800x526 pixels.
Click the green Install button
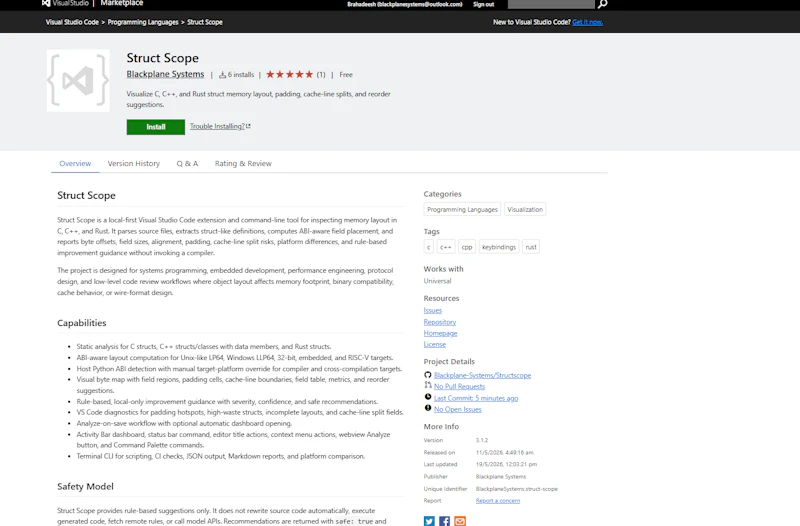[156, 127]
